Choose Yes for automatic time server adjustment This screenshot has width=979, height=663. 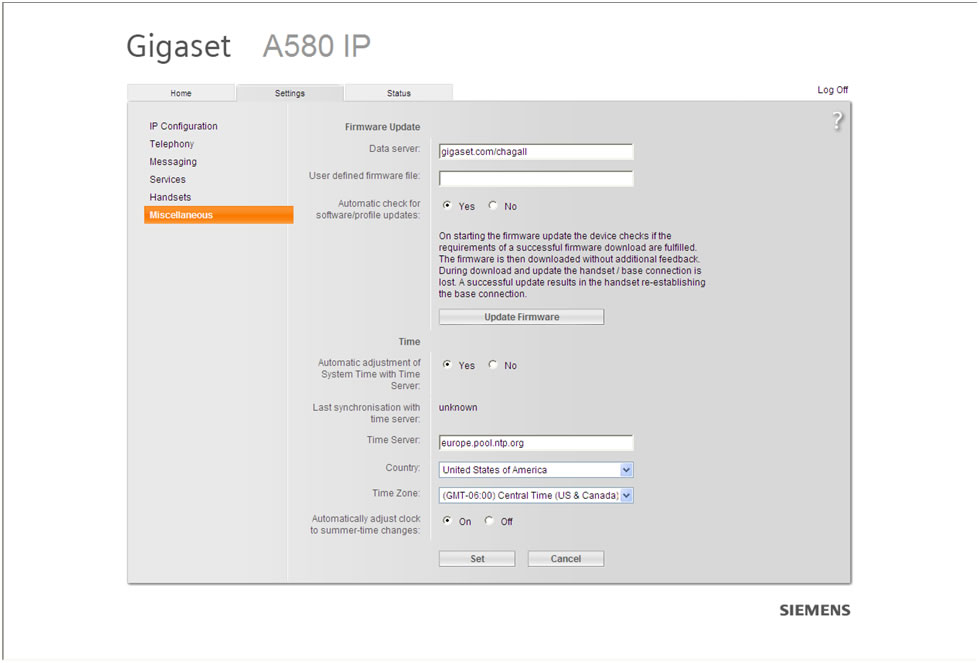tap(447, 365)
